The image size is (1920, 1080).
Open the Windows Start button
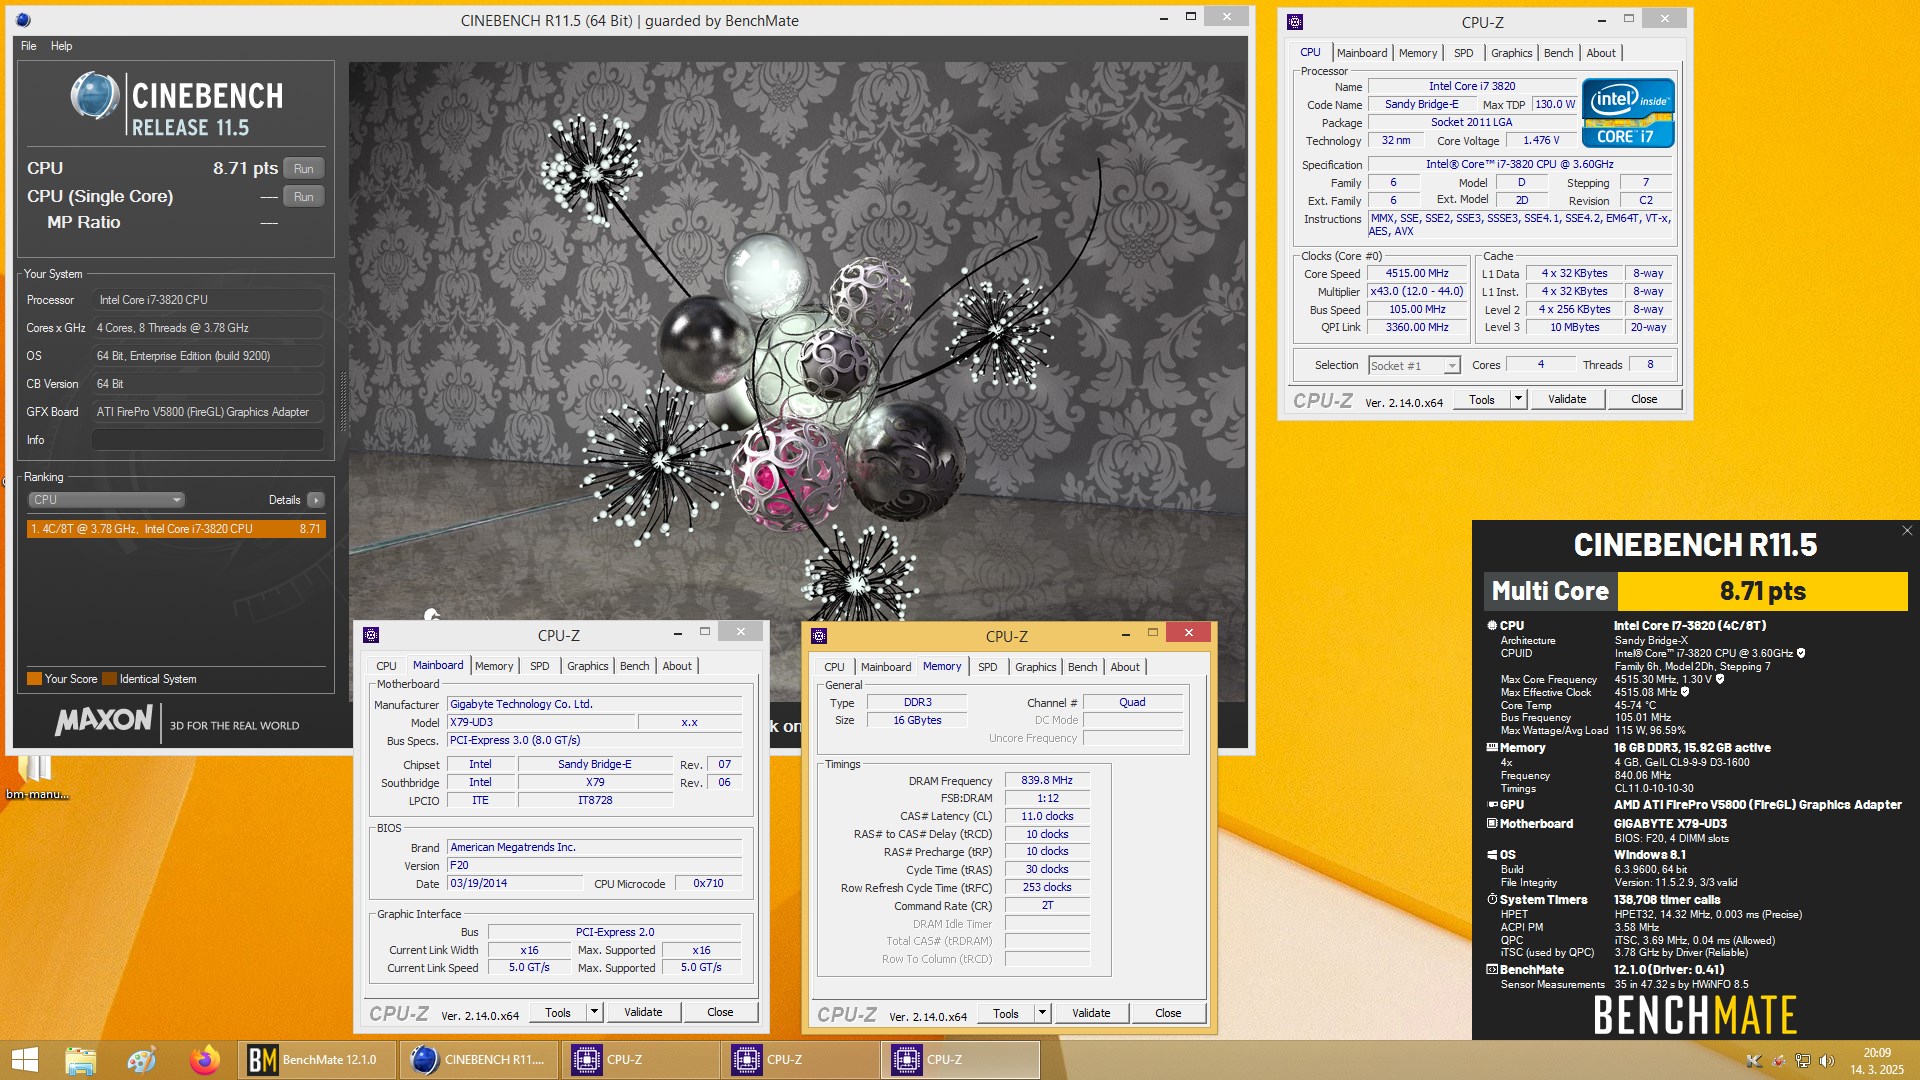point(24,1060)
